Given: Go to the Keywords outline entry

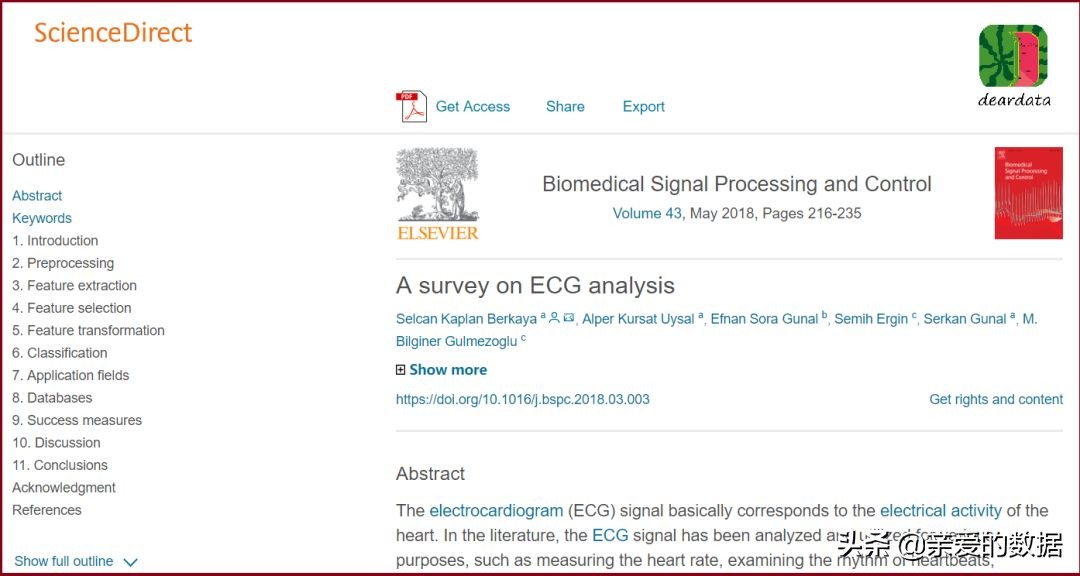Looking at the screenshot, I should [x=42, y=218].
